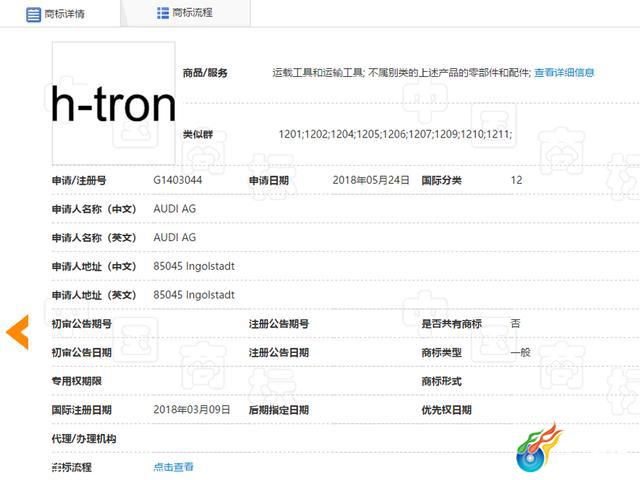Select international class value 12
The height and width of the screenshot is (480, 640).
point(516,180)
